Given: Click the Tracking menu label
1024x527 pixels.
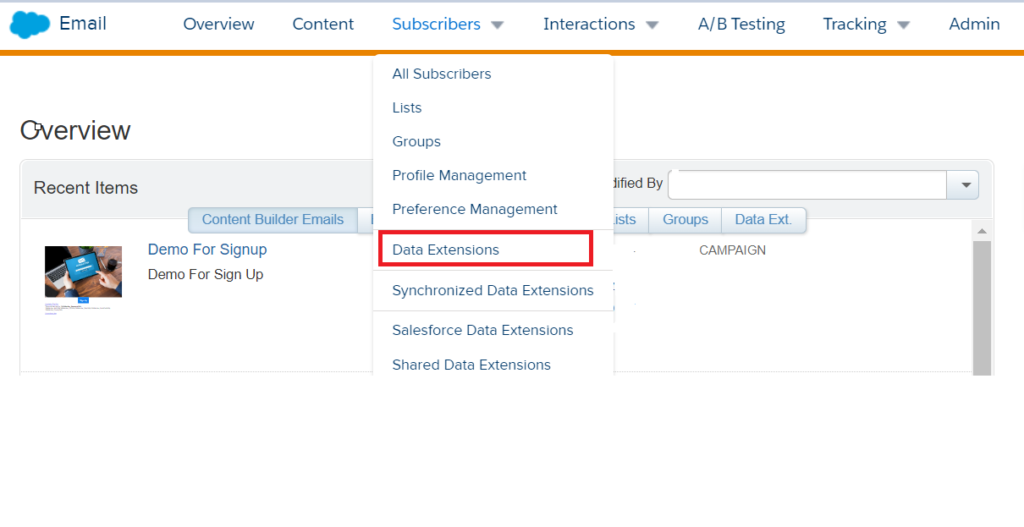Looking at the screenshot, I should click(x=854, y=24).
